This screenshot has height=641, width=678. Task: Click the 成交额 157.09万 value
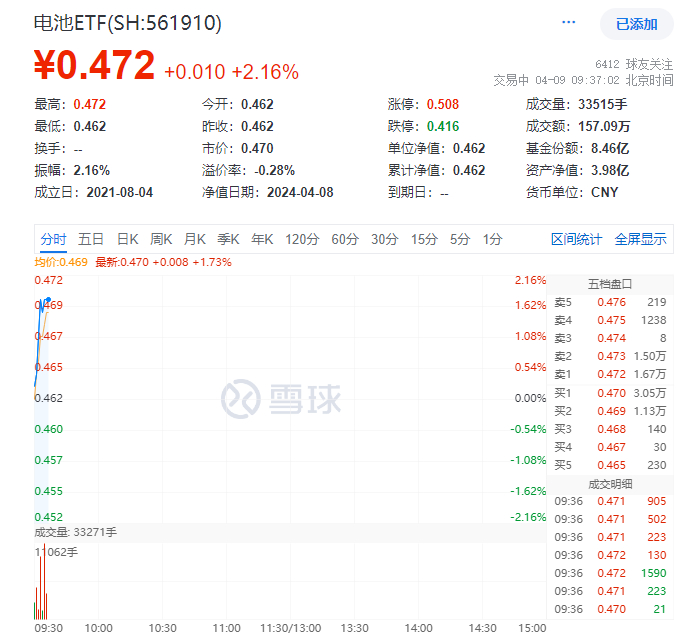coord(604,126)
